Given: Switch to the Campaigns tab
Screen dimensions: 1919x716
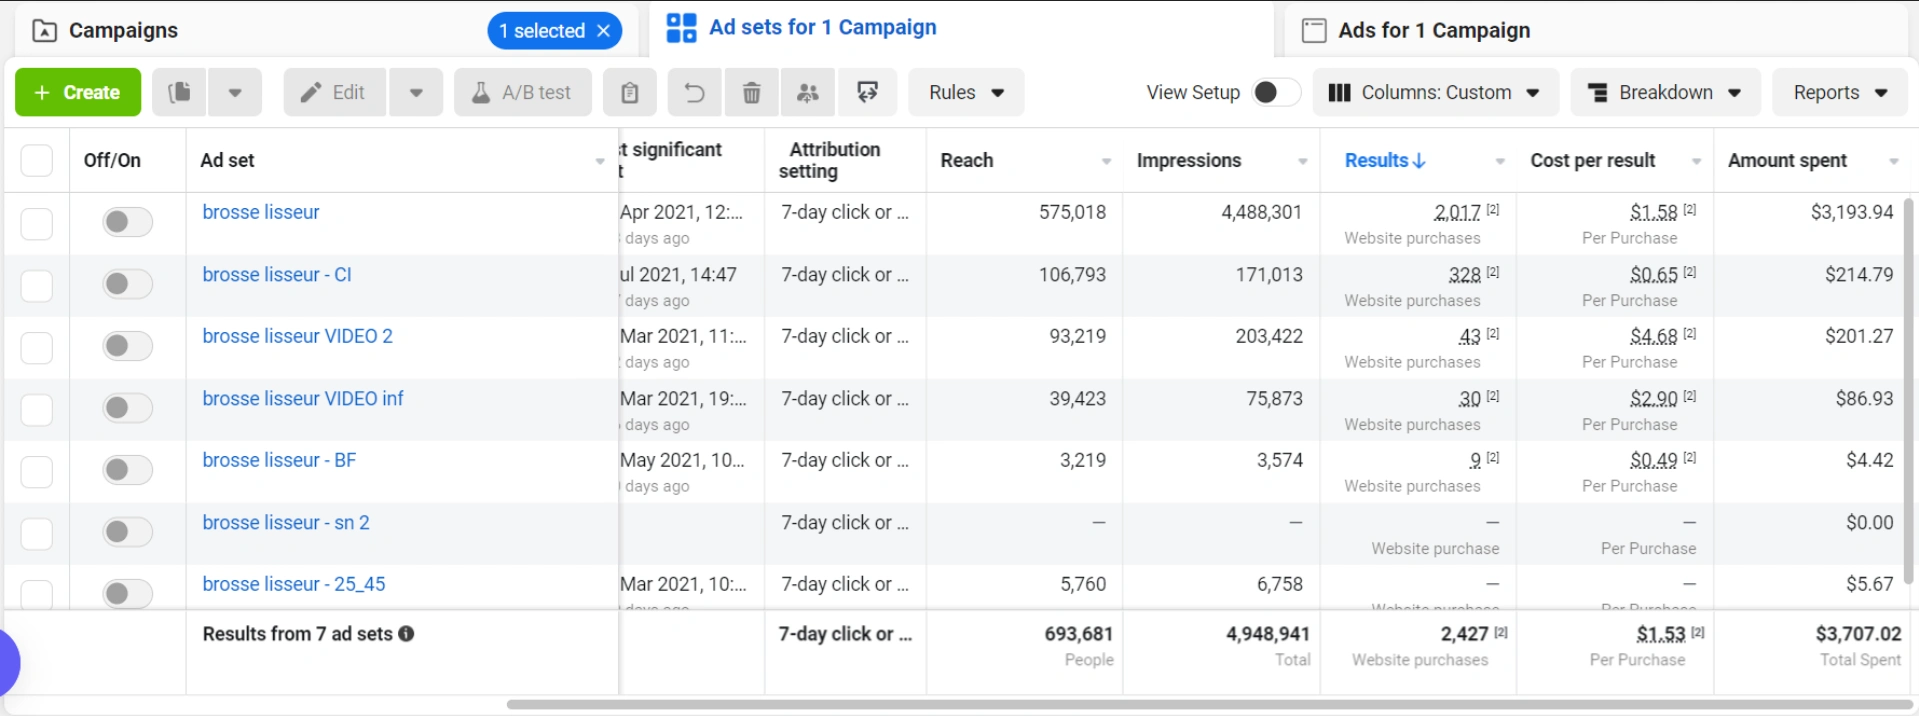Looking at the screenshot, I should [123, 31].
